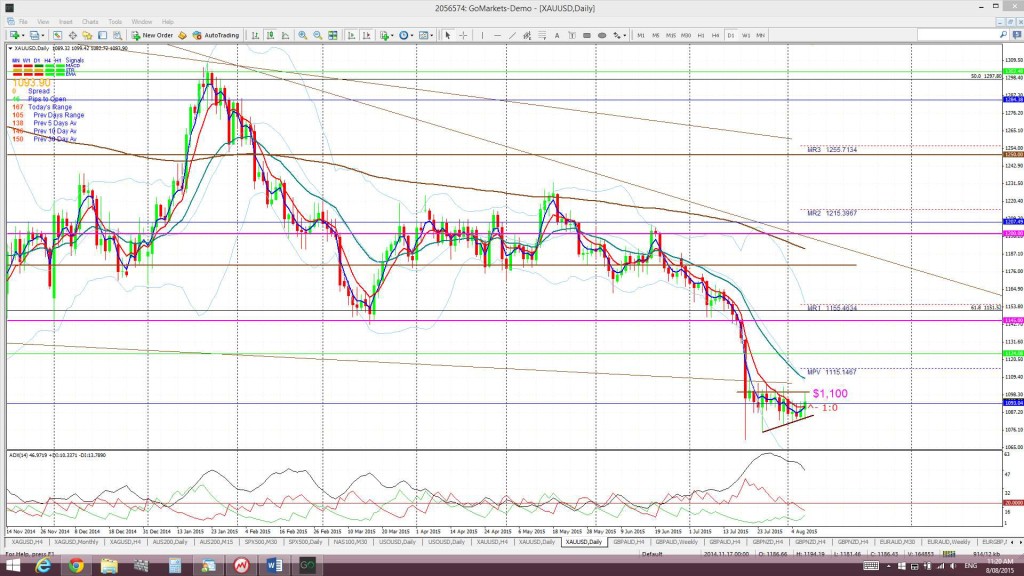Switch chart to M1 timeframe

pos(641,35)
